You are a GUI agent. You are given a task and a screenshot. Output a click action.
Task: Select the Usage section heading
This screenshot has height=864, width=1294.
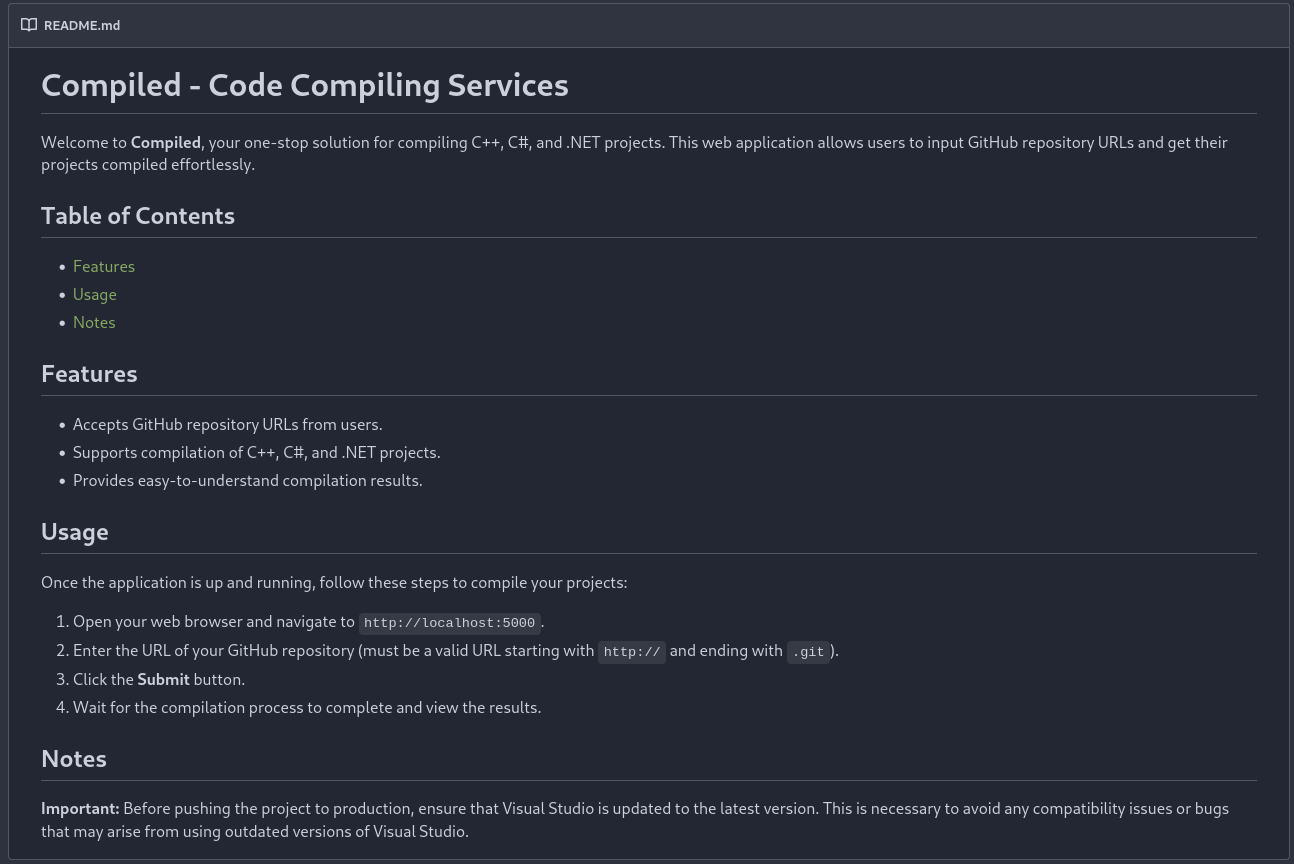pos(75,531)
